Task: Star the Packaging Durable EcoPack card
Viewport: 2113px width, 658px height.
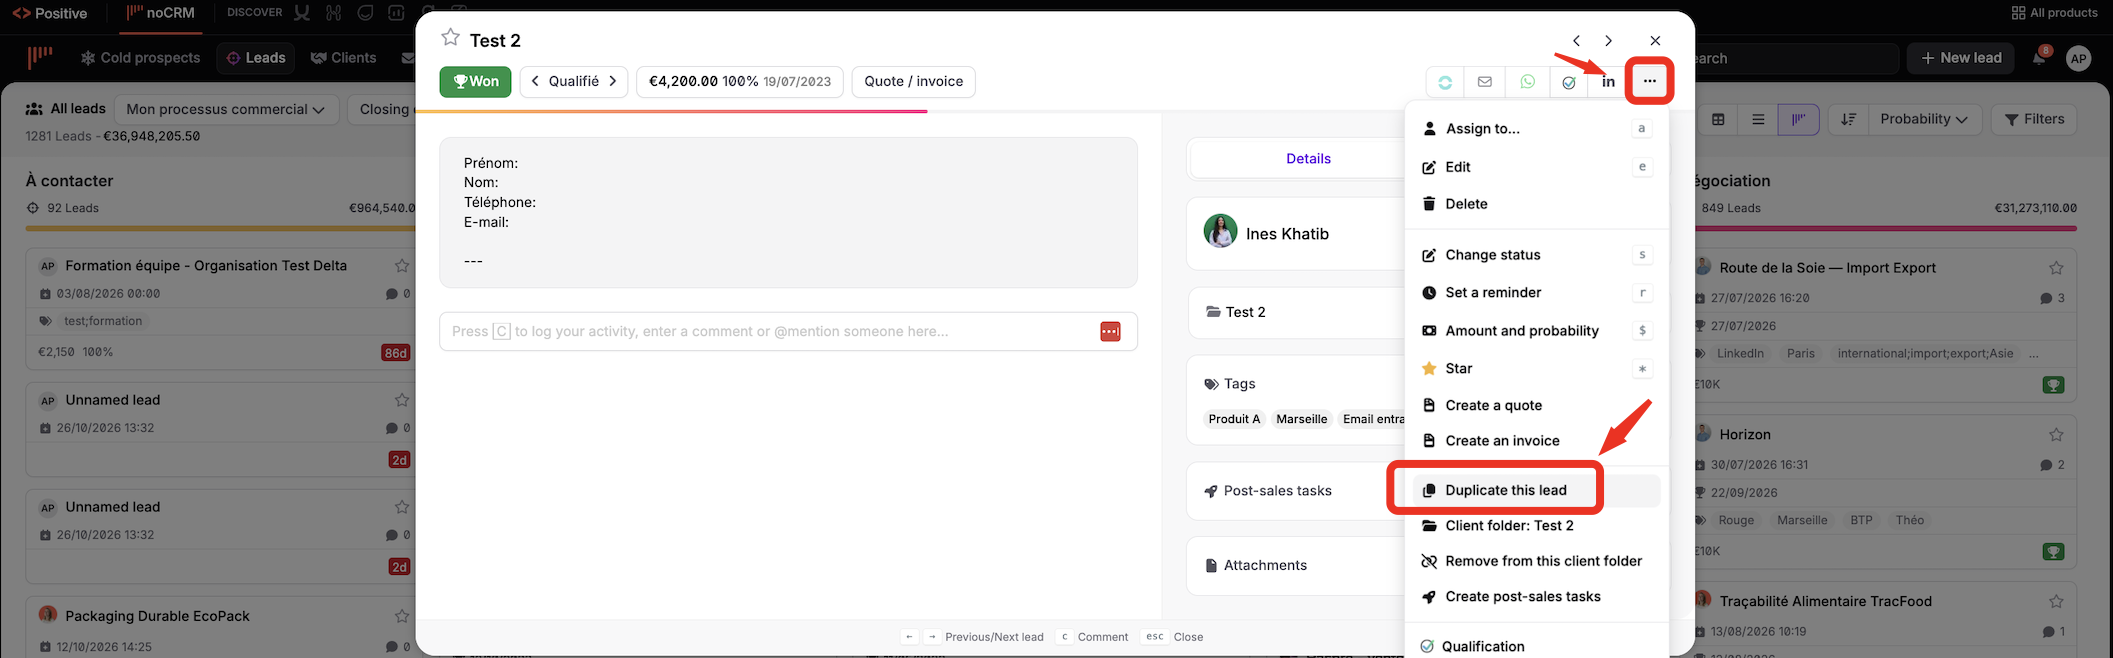Action: (x=402, y=616)
